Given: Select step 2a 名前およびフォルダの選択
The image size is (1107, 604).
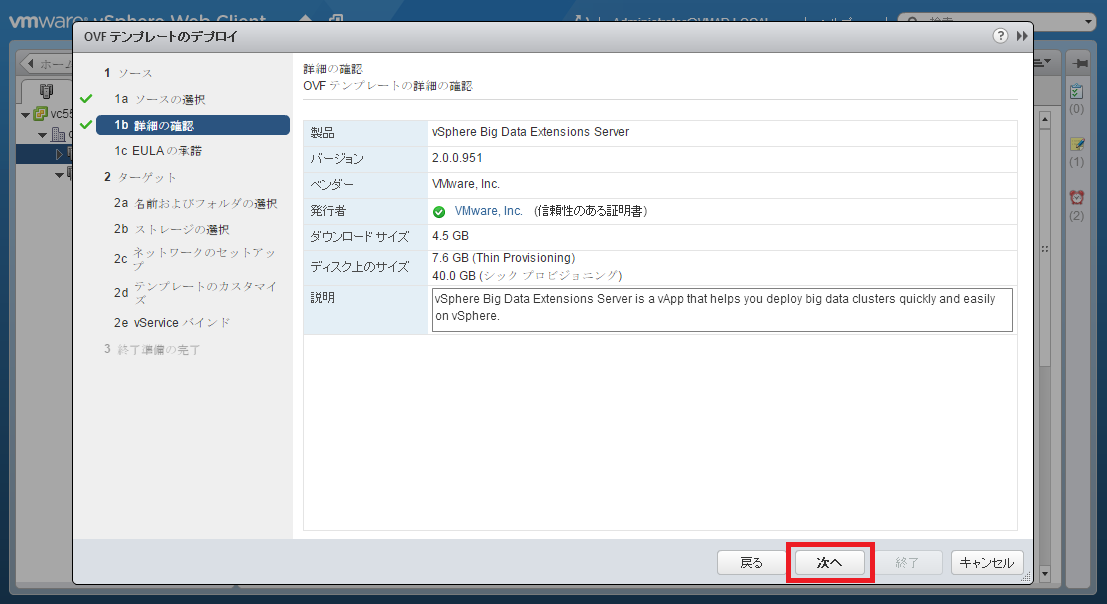Looking at the screenshot, I should click(196, 203).
